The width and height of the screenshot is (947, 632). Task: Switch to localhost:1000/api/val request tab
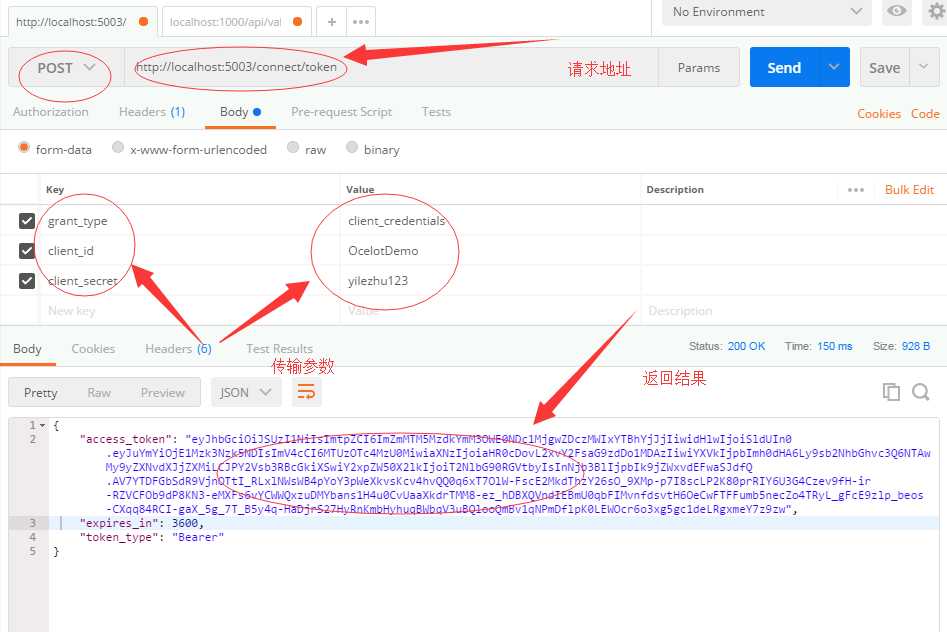click(236, 22)
